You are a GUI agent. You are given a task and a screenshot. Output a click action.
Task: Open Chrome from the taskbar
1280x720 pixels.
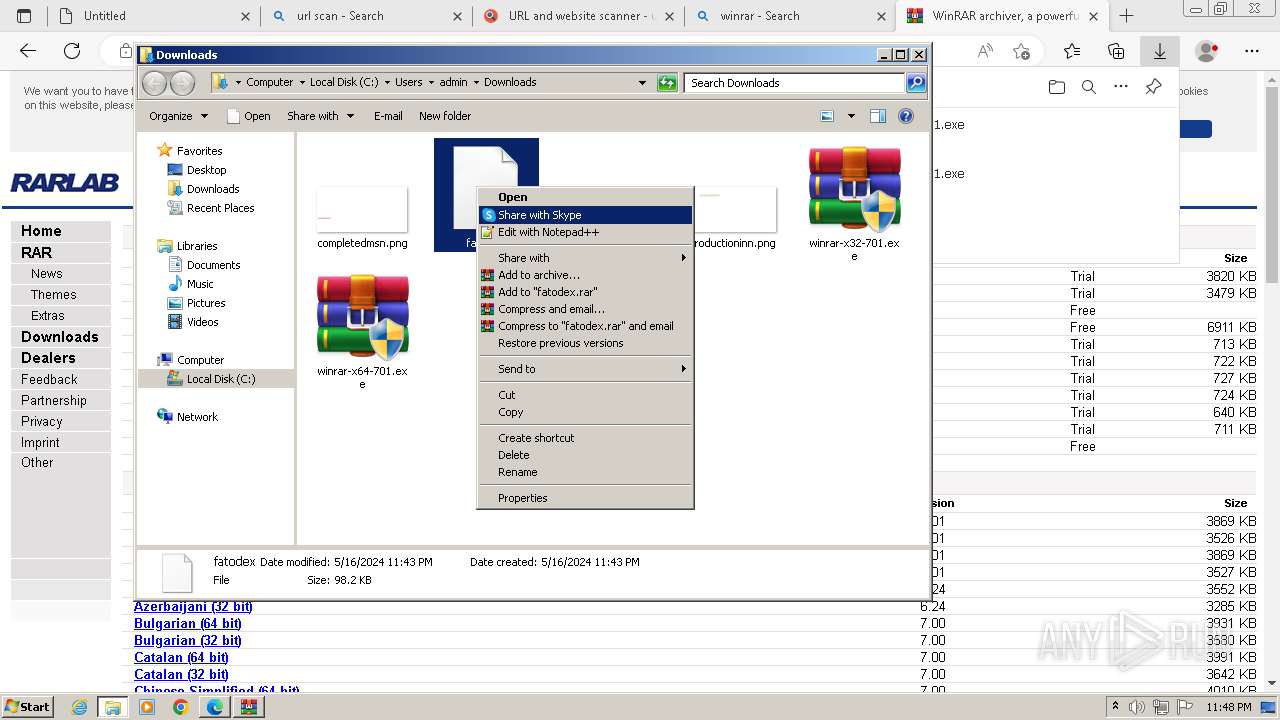coord(180,707)
